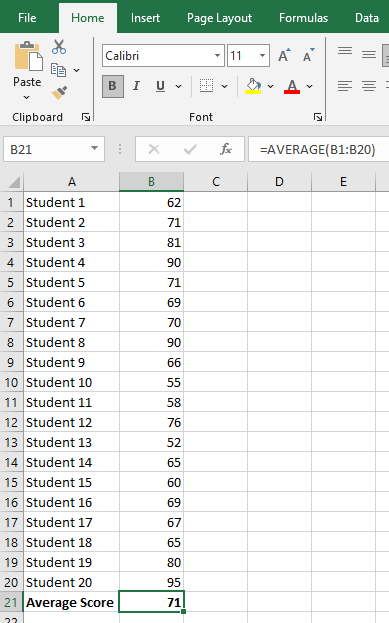Click the middle align icon
This screenshot has width=389, height=623.
(369, 54)
